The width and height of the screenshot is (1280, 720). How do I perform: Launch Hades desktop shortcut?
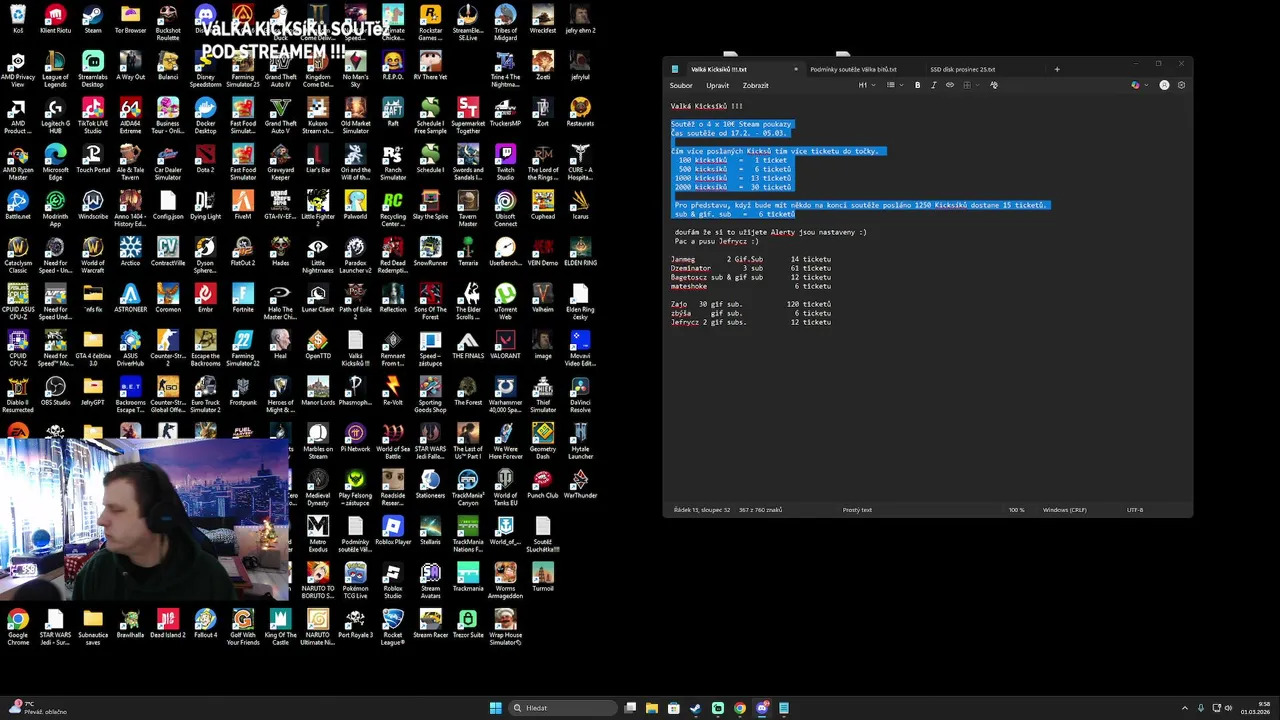(280, 252)
